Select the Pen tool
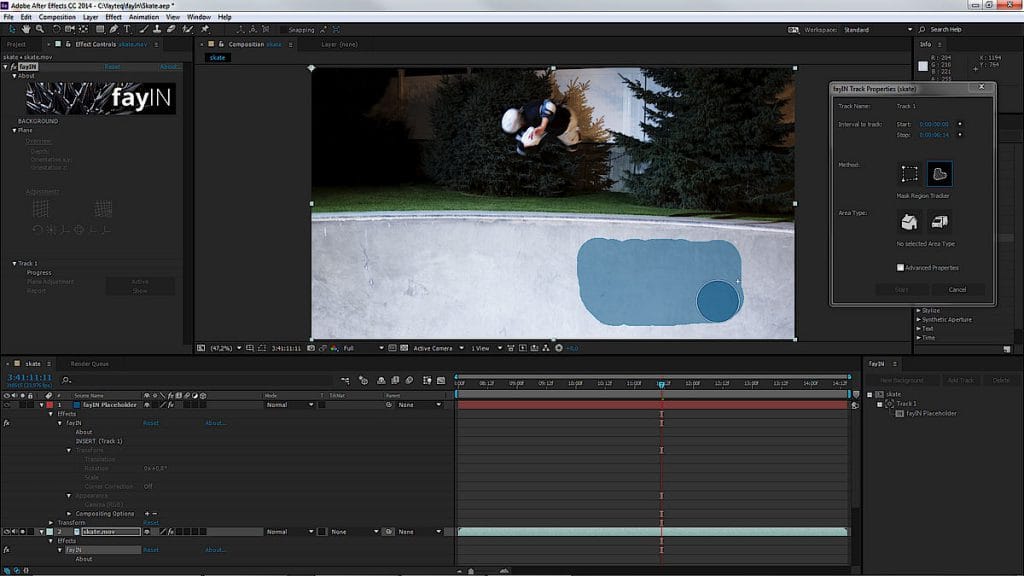Viewport: 1024px width, 576px height. pos(113,30)
